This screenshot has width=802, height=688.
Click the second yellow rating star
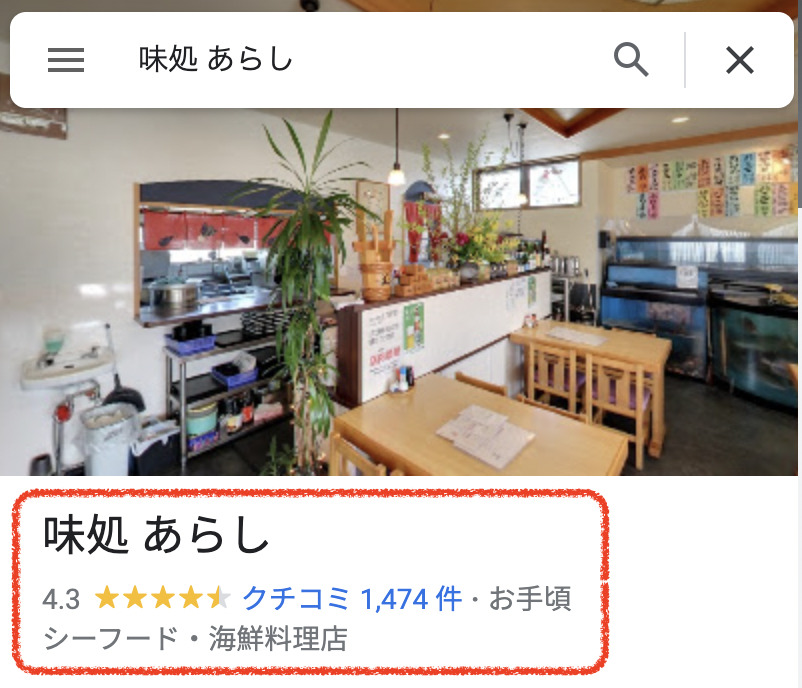(x=135, y=598)
